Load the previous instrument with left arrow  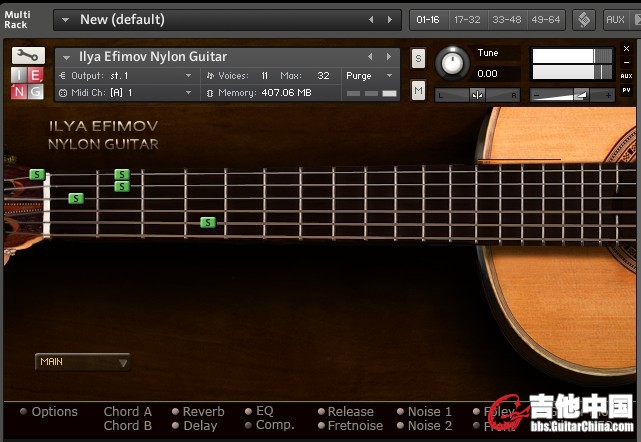(x=370, y=57)
